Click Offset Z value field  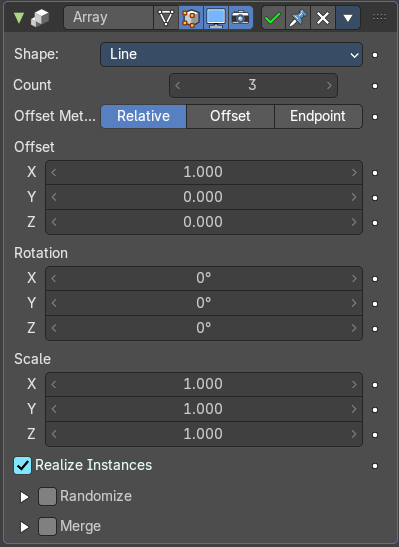click(x=204, y=222)
